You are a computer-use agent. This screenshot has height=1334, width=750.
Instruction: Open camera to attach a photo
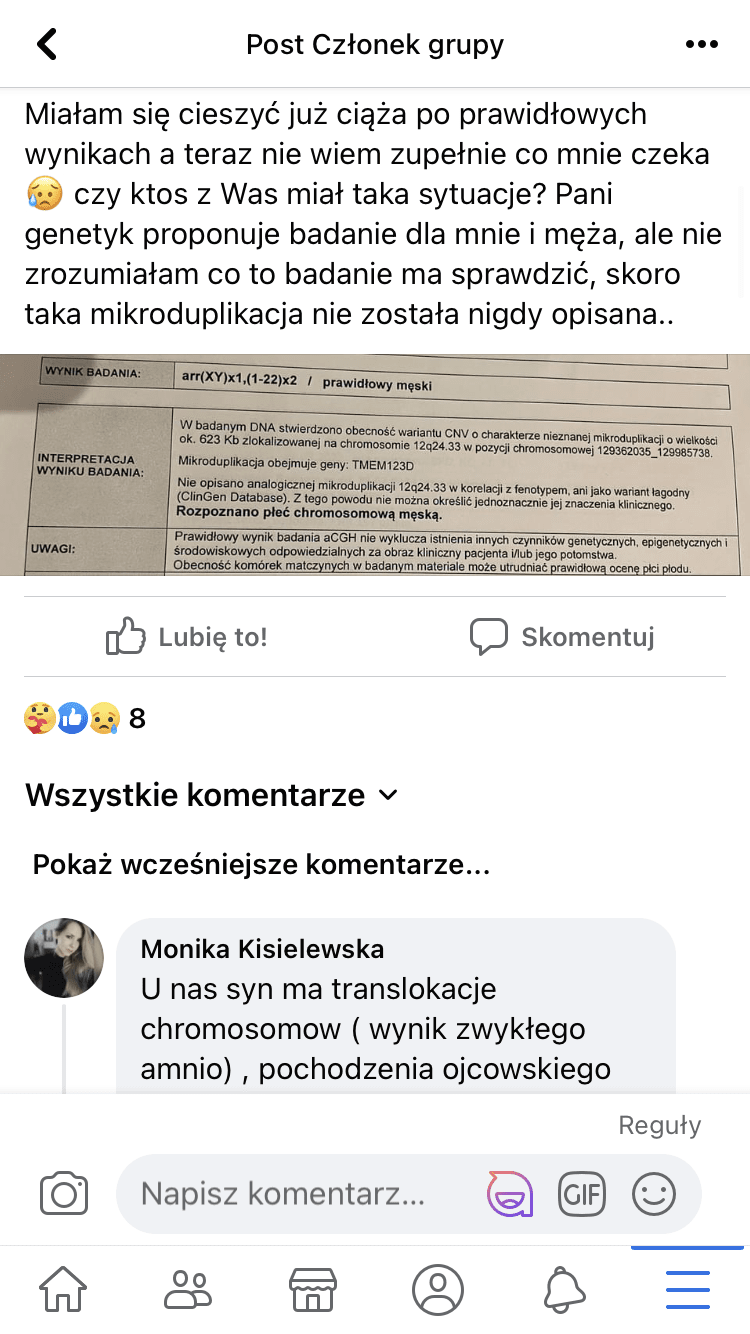coord(64,1194)
